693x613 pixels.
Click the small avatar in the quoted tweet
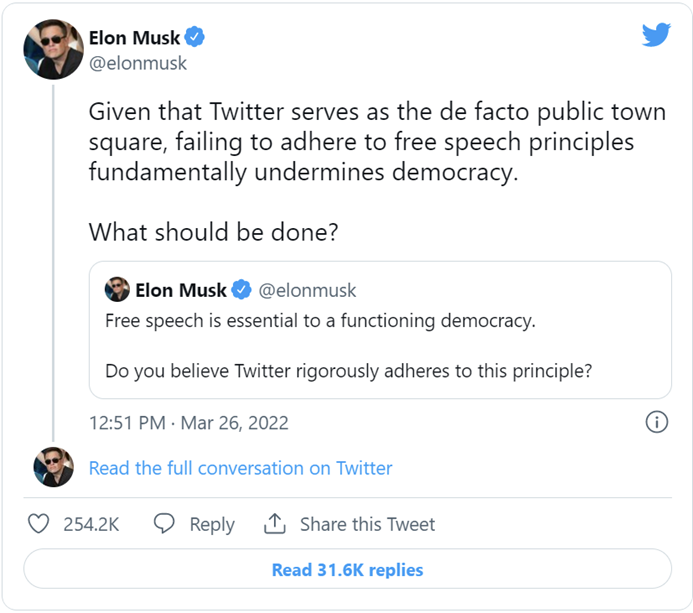[x=117, y=290]
